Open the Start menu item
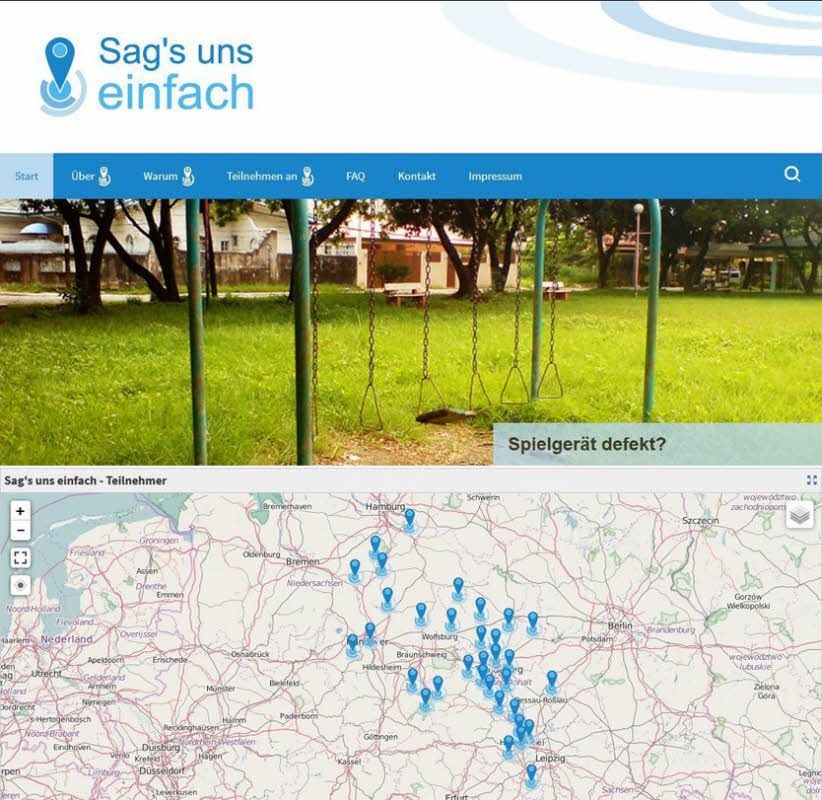The height and width of the screenshot is (800, 822). click(26, 176)
